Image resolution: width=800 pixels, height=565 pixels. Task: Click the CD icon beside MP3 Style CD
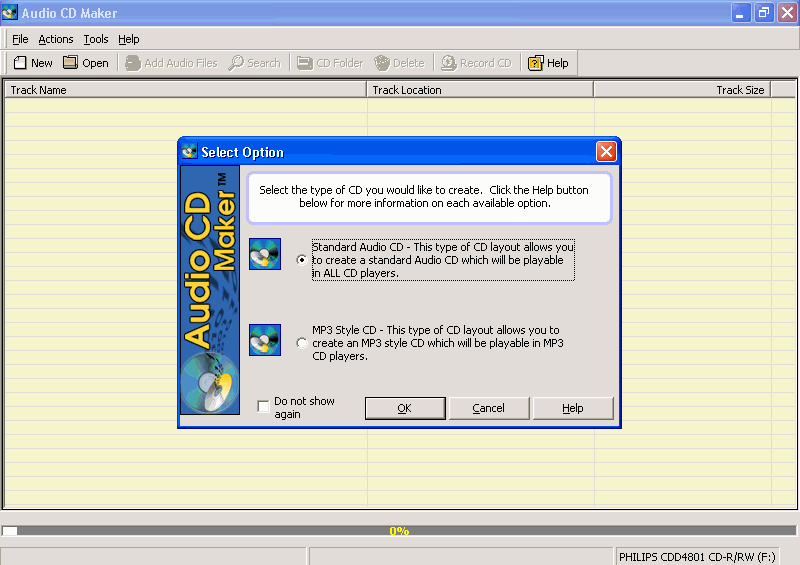pyautogui.click(x=265, y=340)
